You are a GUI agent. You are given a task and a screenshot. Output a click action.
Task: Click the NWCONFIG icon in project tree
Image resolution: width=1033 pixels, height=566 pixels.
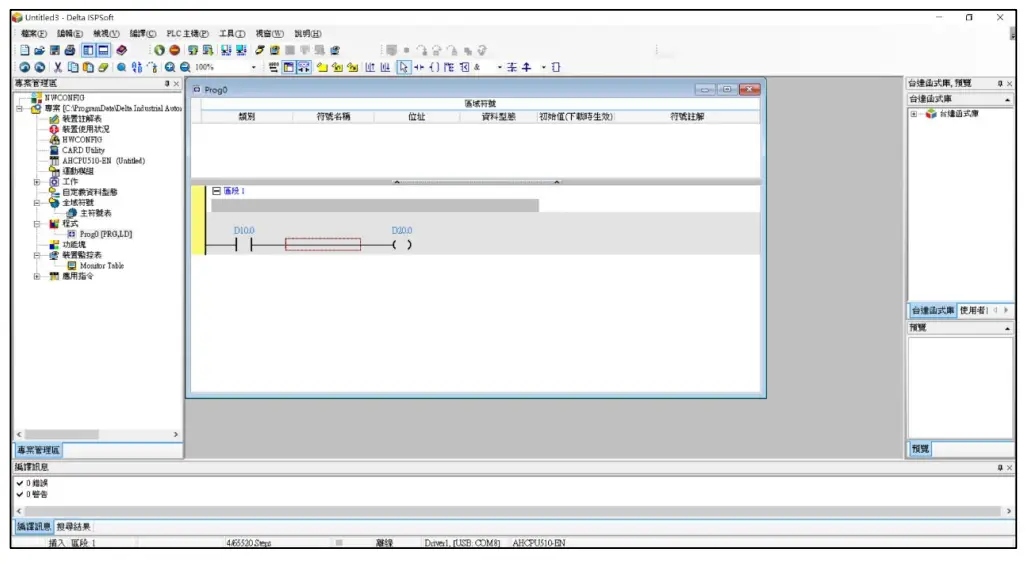tap(37, 98)
